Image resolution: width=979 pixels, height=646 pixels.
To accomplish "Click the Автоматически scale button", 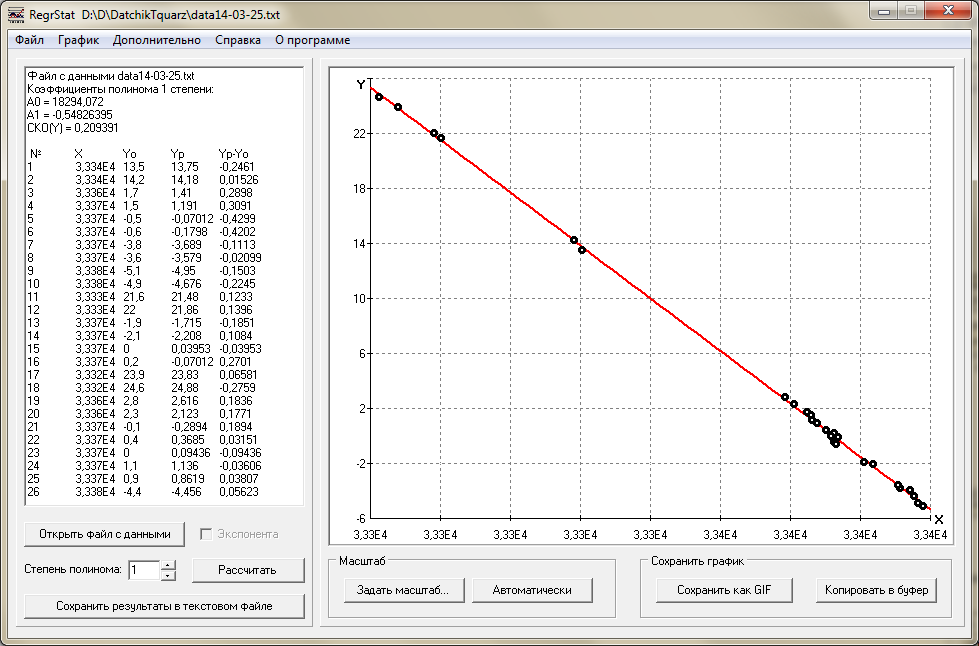I will tap(532, 590).
